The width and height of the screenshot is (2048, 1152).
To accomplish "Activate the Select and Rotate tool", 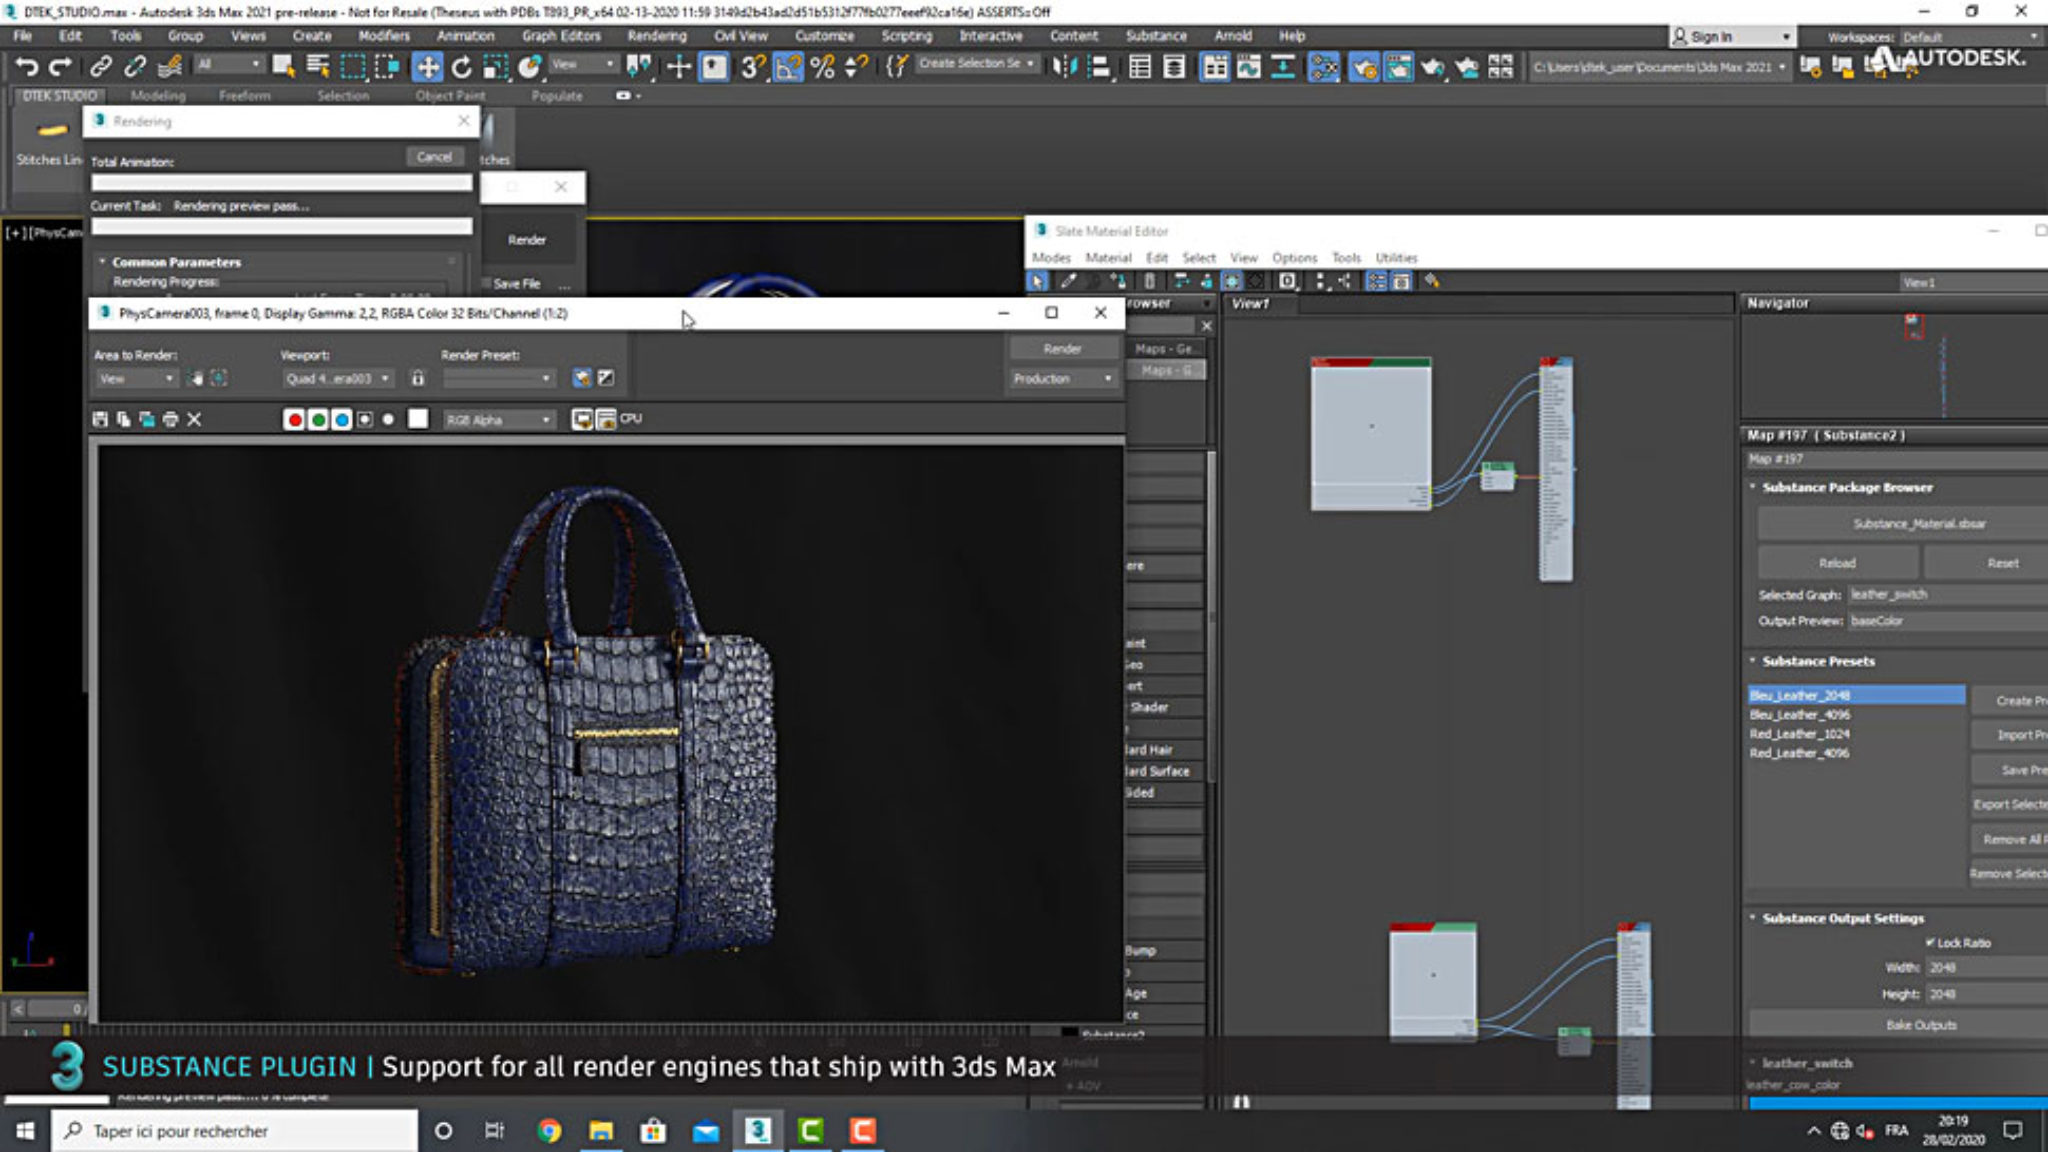I will click(461, 67).
